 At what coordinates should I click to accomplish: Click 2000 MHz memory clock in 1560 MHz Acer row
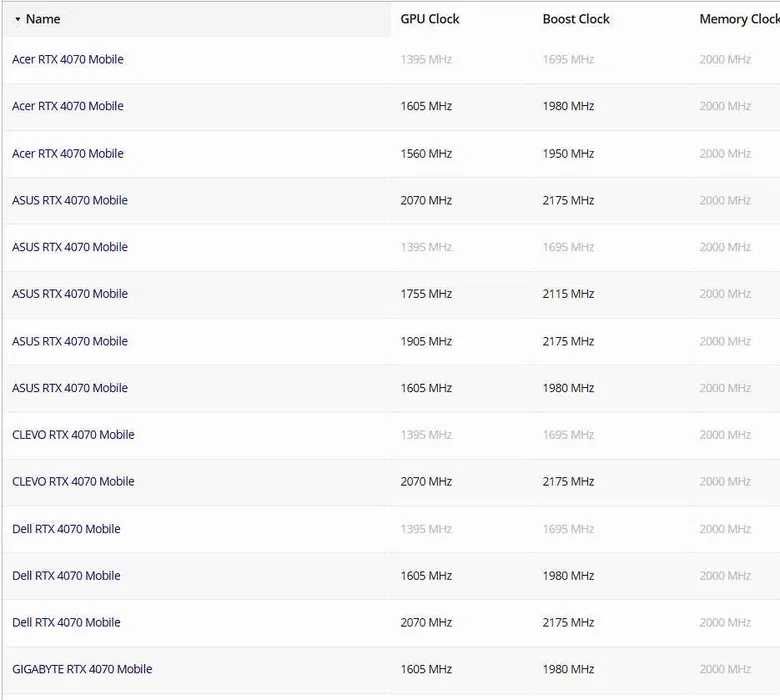725,154
